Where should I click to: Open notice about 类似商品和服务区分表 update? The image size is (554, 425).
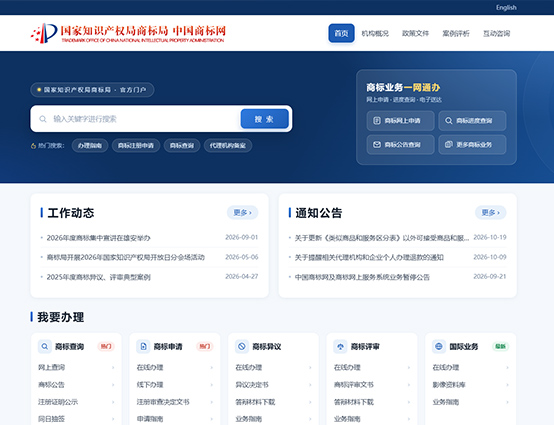tap(382, 238)
